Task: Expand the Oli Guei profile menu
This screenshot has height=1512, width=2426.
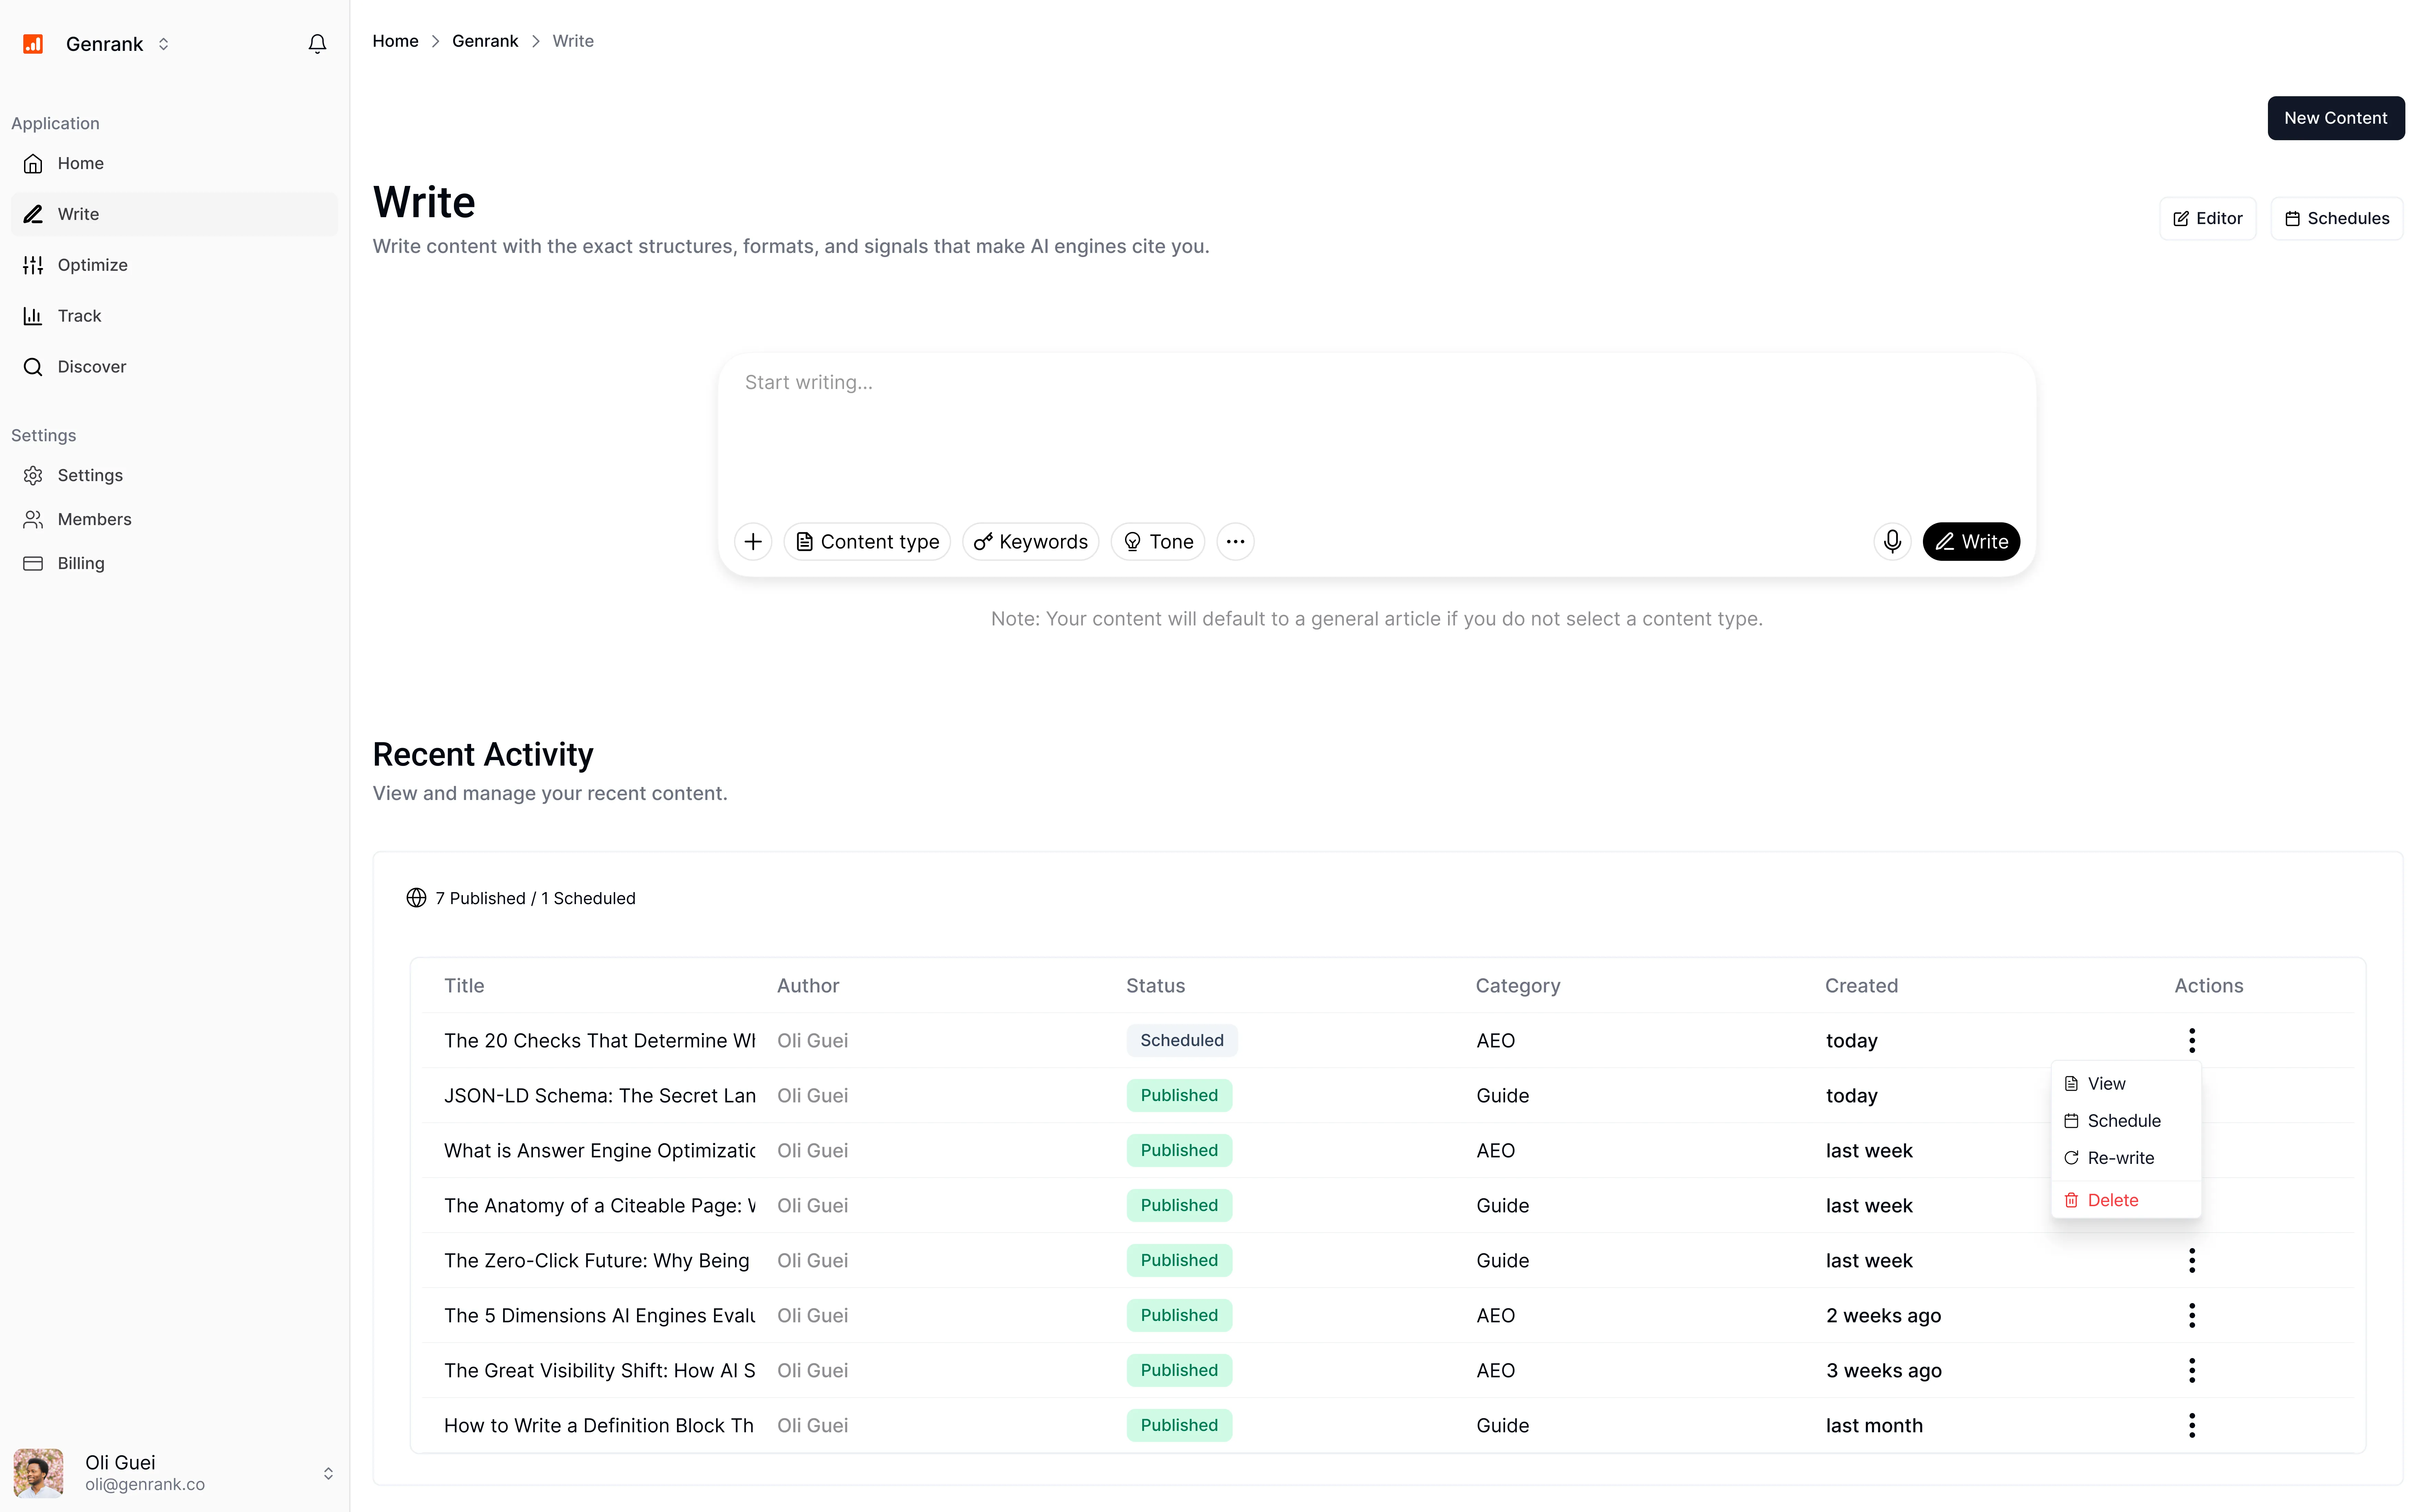Action: click(328, 1472)
